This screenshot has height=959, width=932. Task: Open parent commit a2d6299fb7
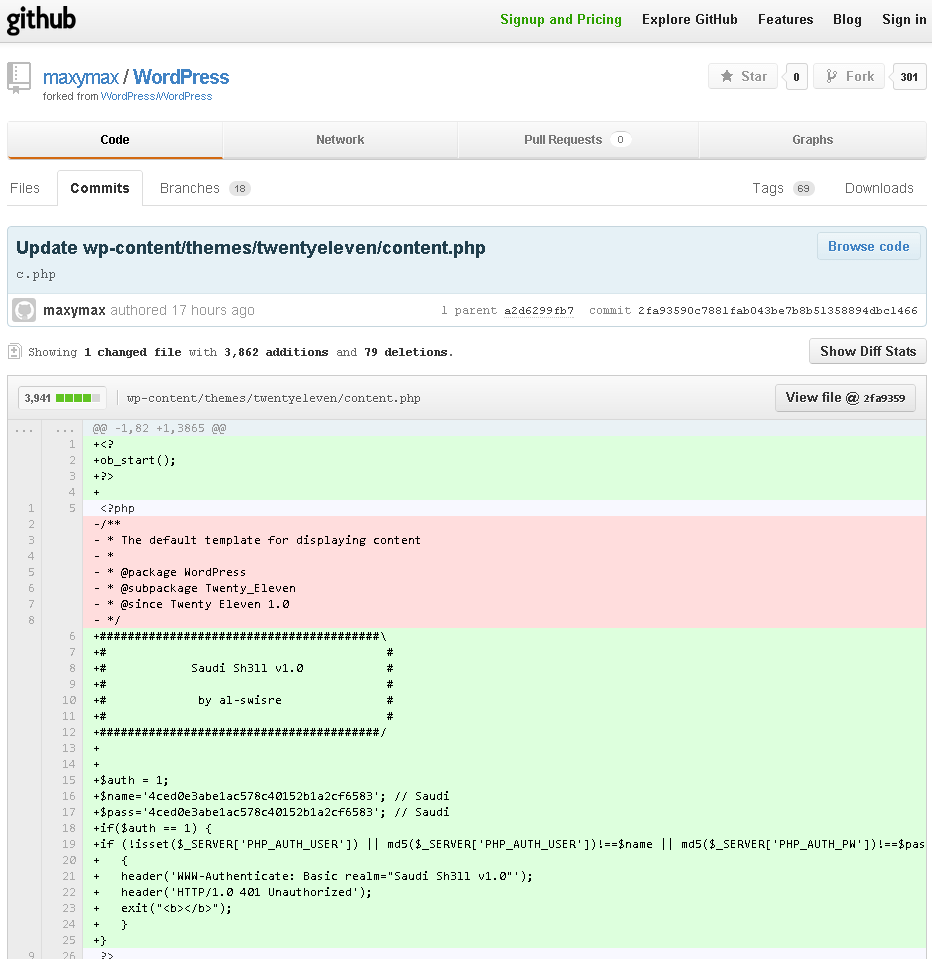pyautogui.click(x=539, y=311)
